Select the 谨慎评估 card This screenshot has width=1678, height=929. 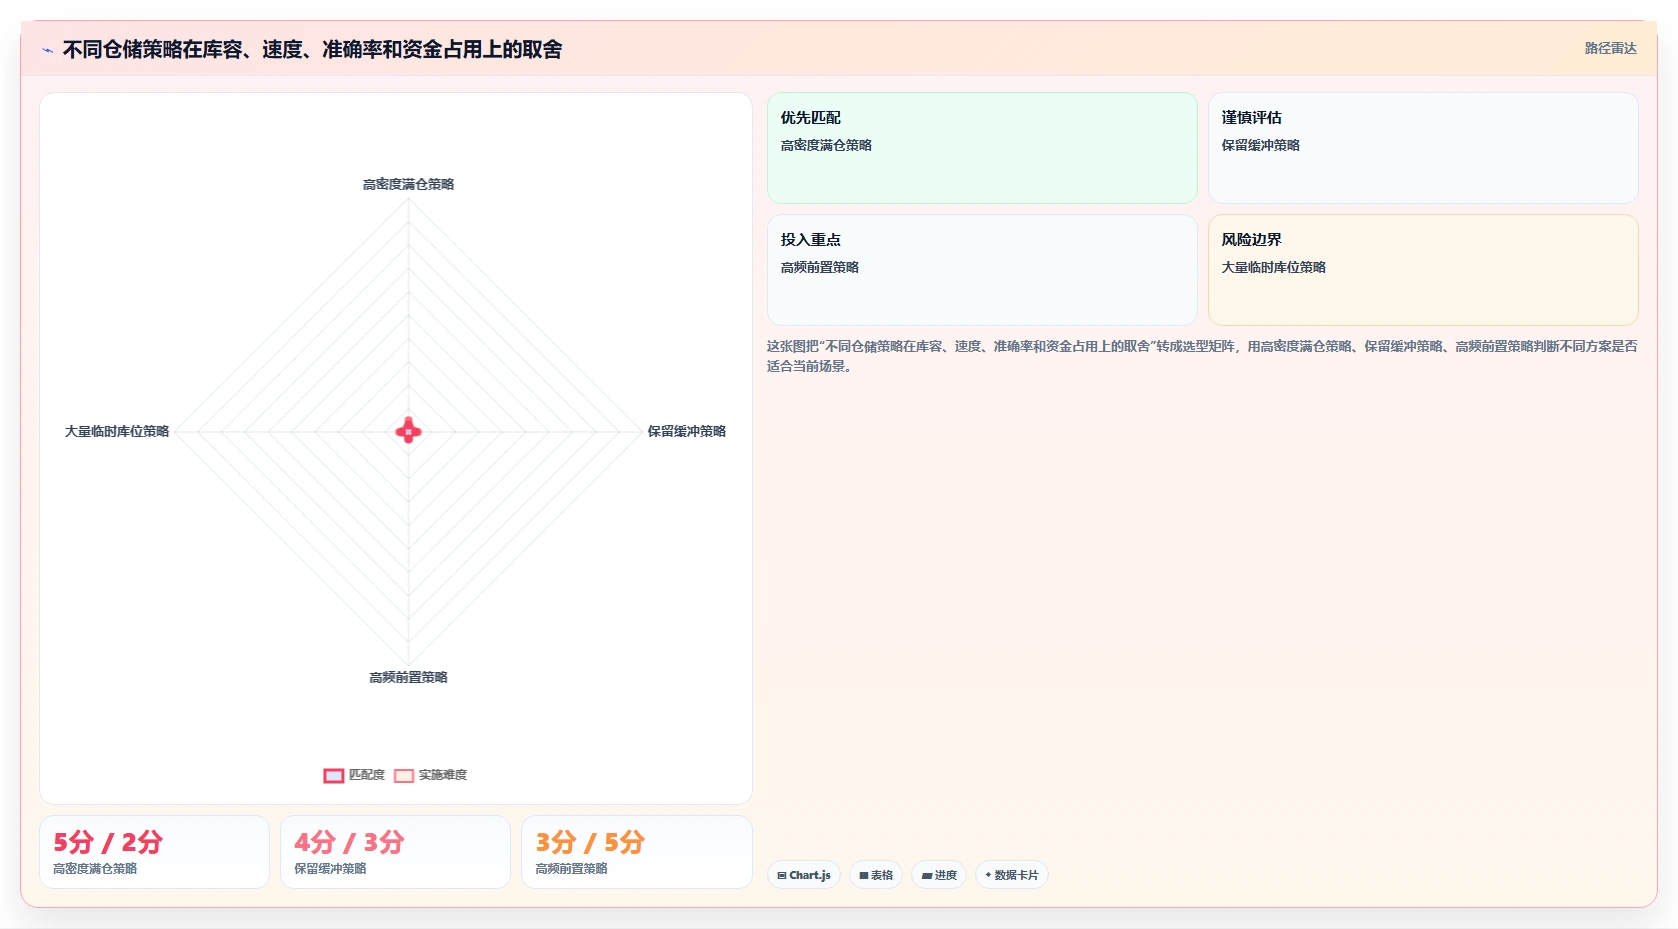coord(1423,148)
